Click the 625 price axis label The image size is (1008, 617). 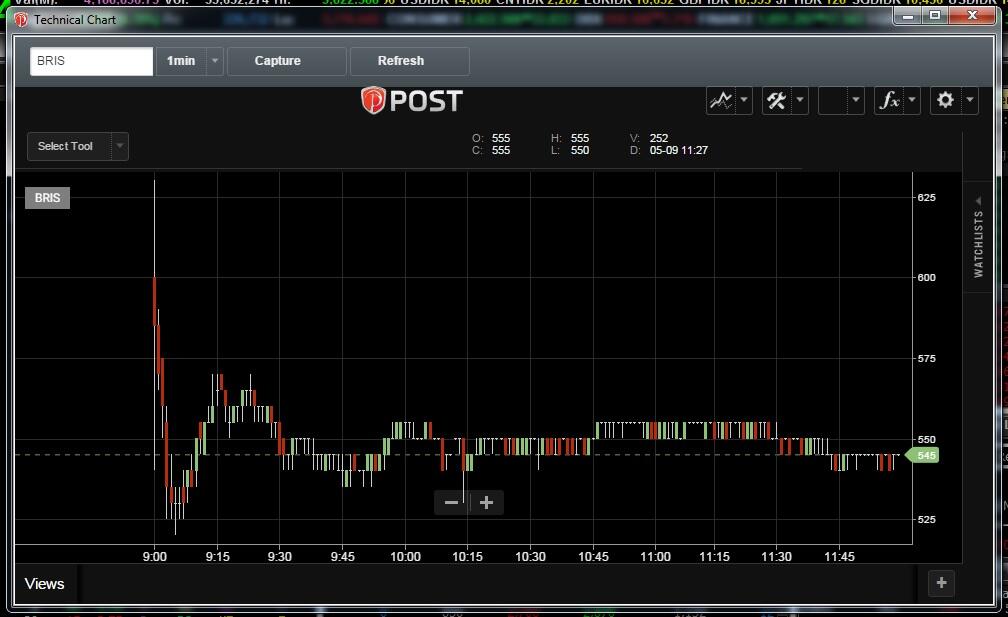(x=926, y=197)
